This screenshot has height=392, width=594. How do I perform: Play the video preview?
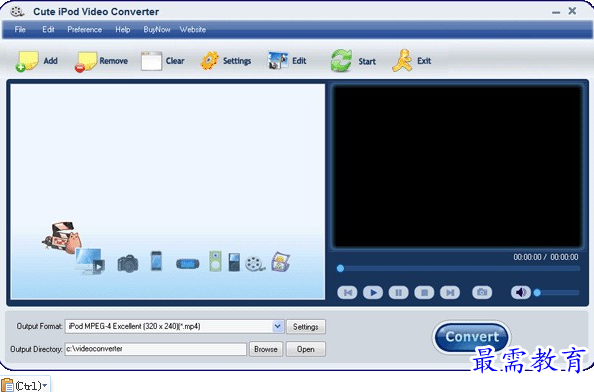pyautogui.click(x=373, y=292)
